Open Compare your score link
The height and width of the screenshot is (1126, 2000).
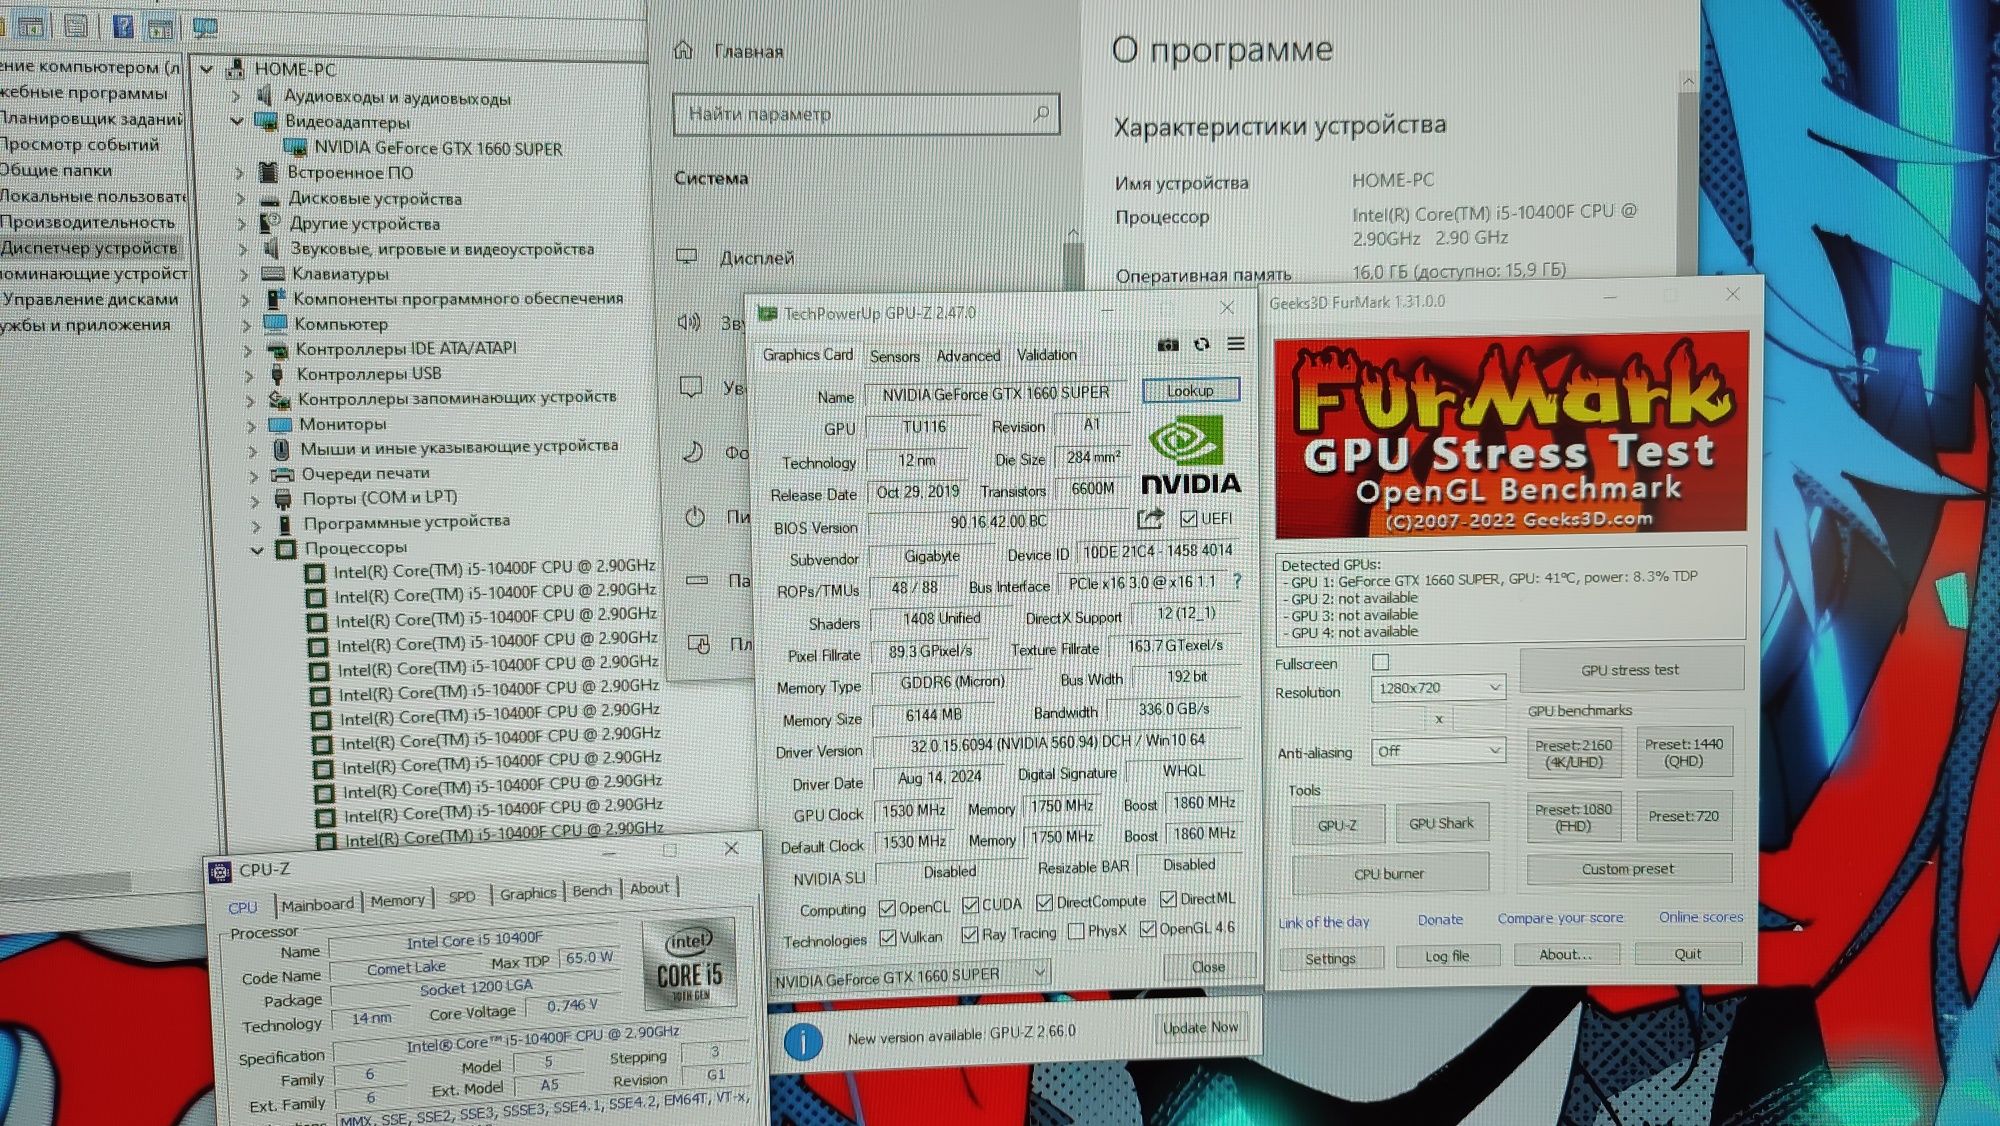click(1560, 918)
